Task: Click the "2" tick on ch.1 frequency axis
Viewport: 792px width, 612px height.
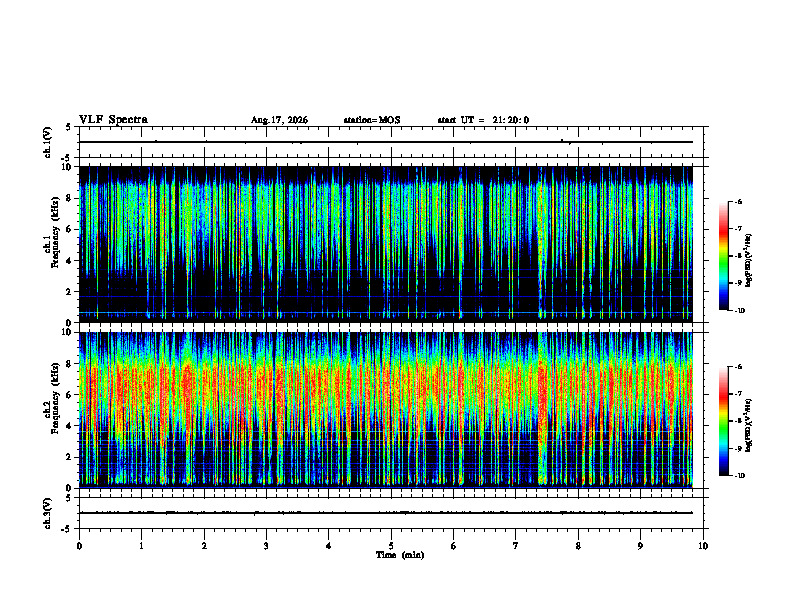Action: [x=70, y=292]
